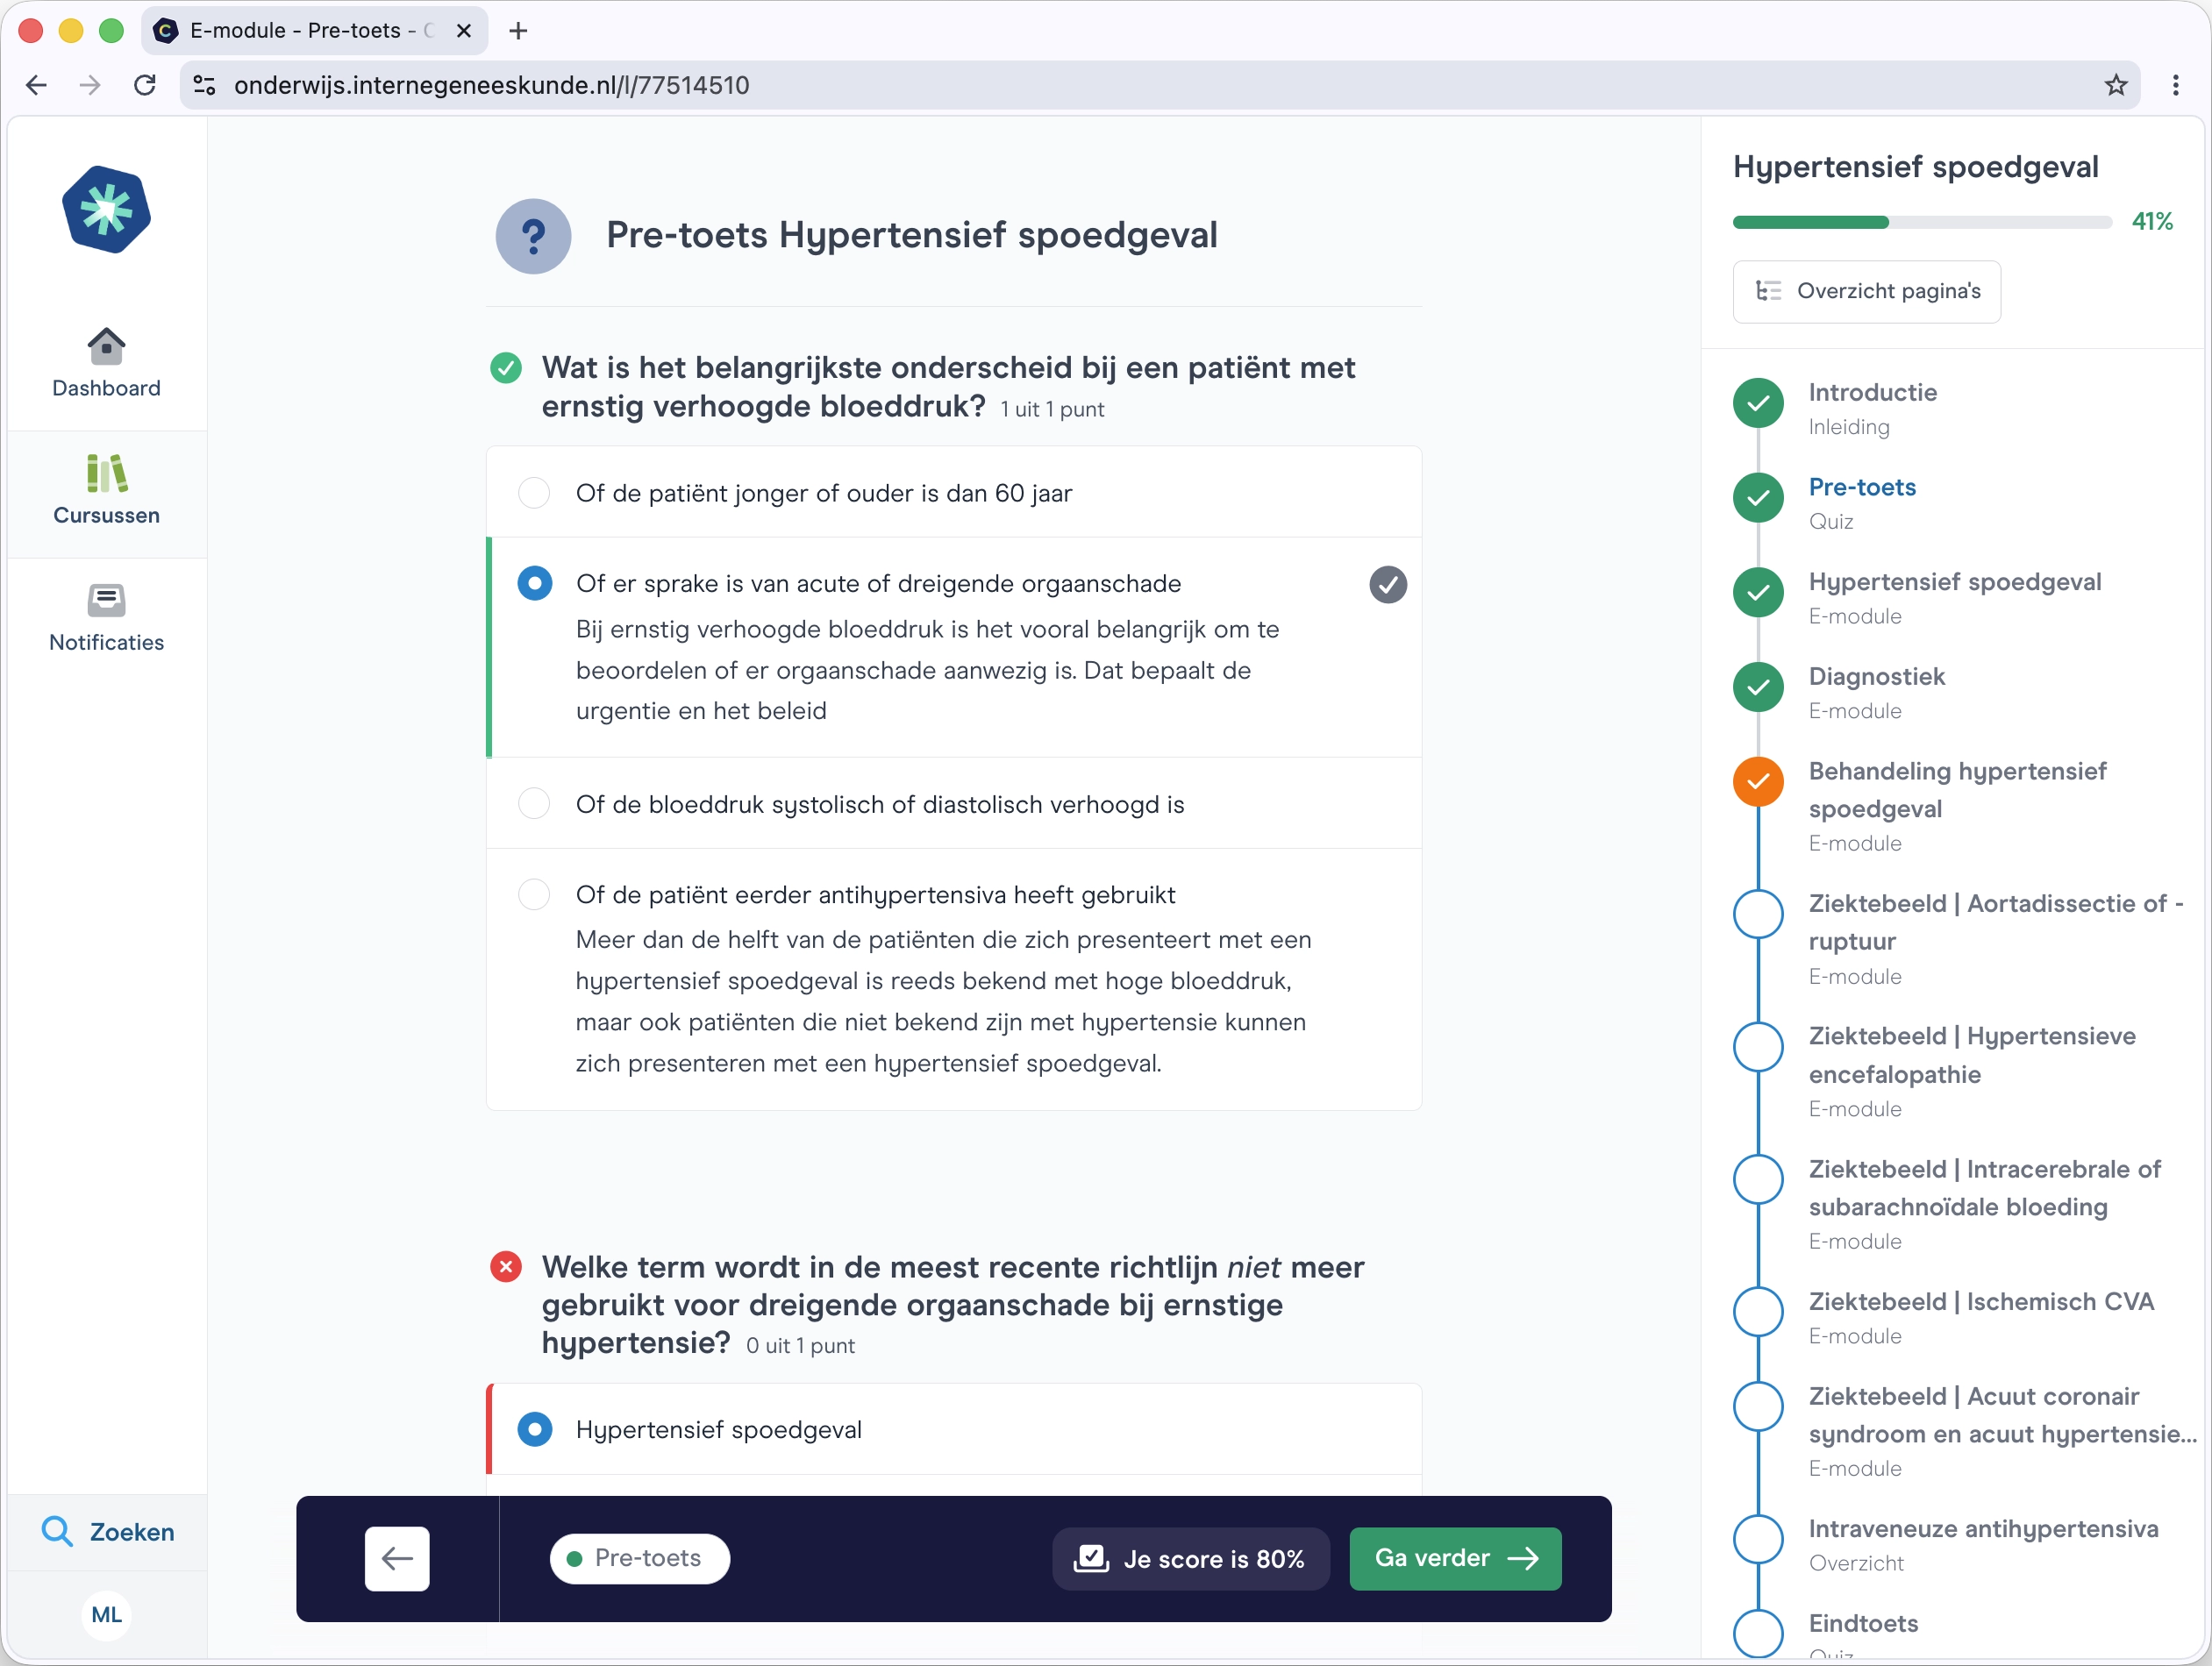
Task: View site information icon in address bar
Action: (204, 85)
